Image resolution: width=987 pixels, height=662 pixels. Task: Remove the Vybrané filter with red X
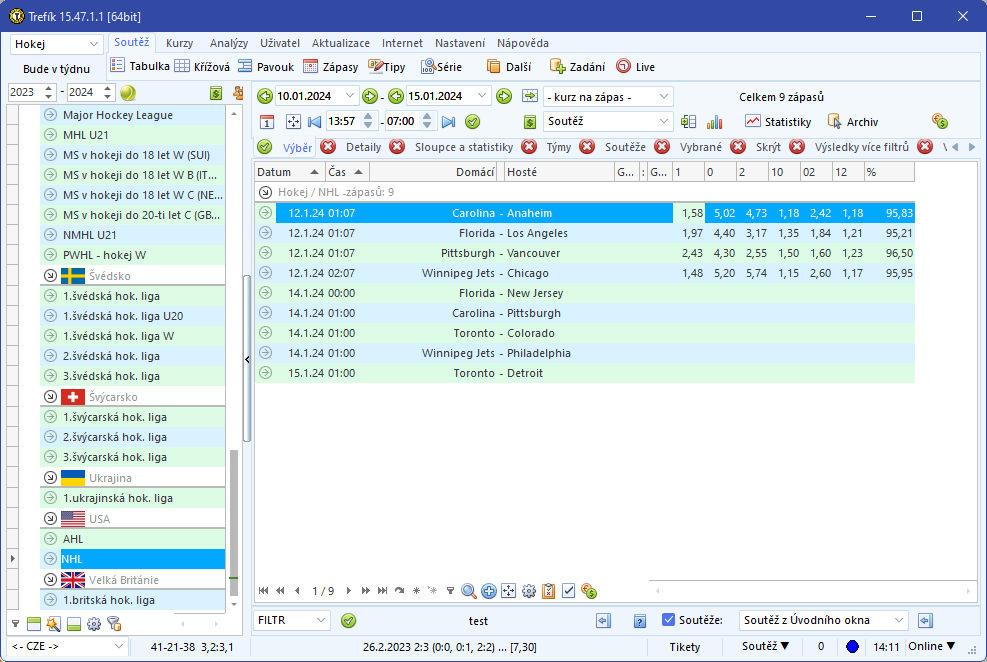(738, 147)
